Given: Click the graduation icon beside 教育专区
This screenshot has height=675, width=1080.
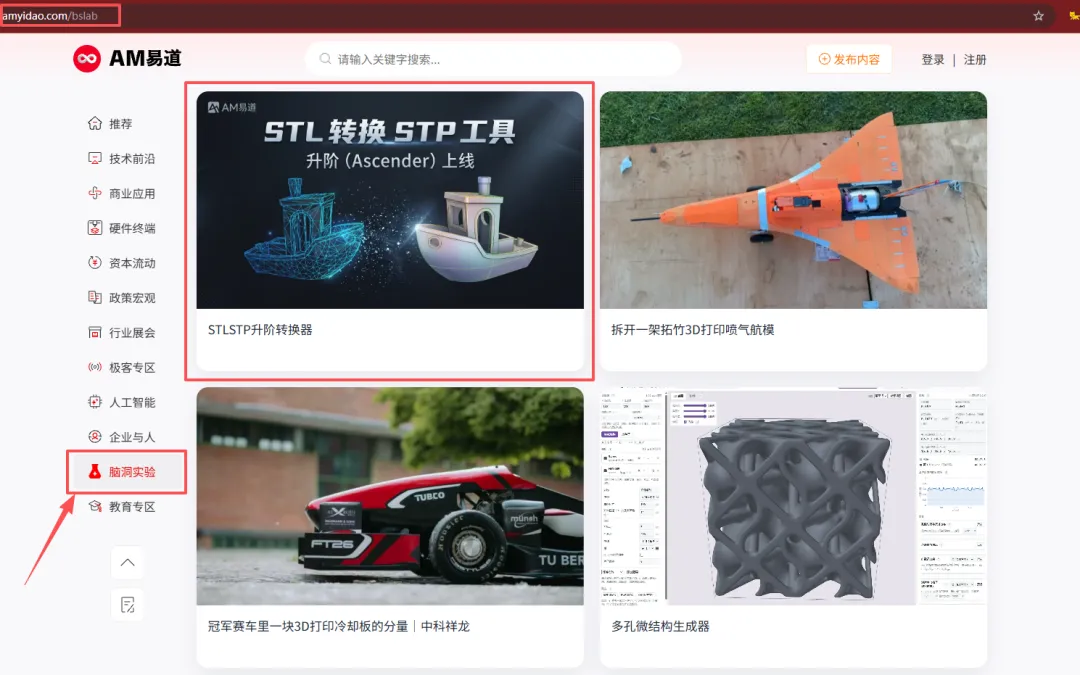Looking at the screenshot, I should click(95, 506).
